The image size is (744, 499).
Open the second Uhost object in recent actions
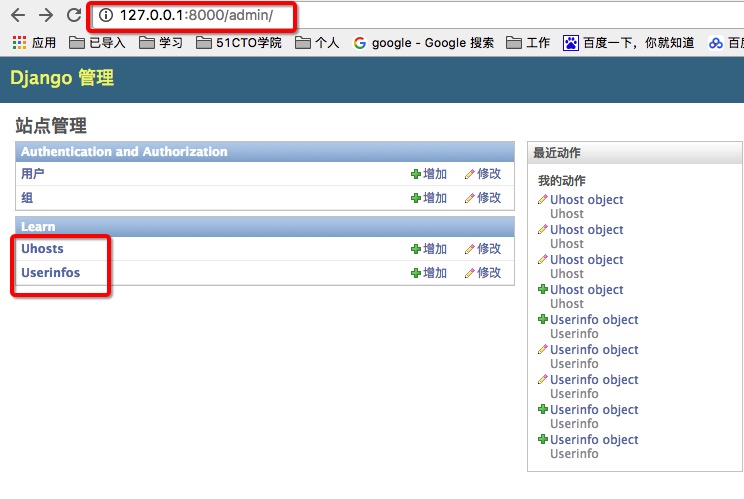586,230
